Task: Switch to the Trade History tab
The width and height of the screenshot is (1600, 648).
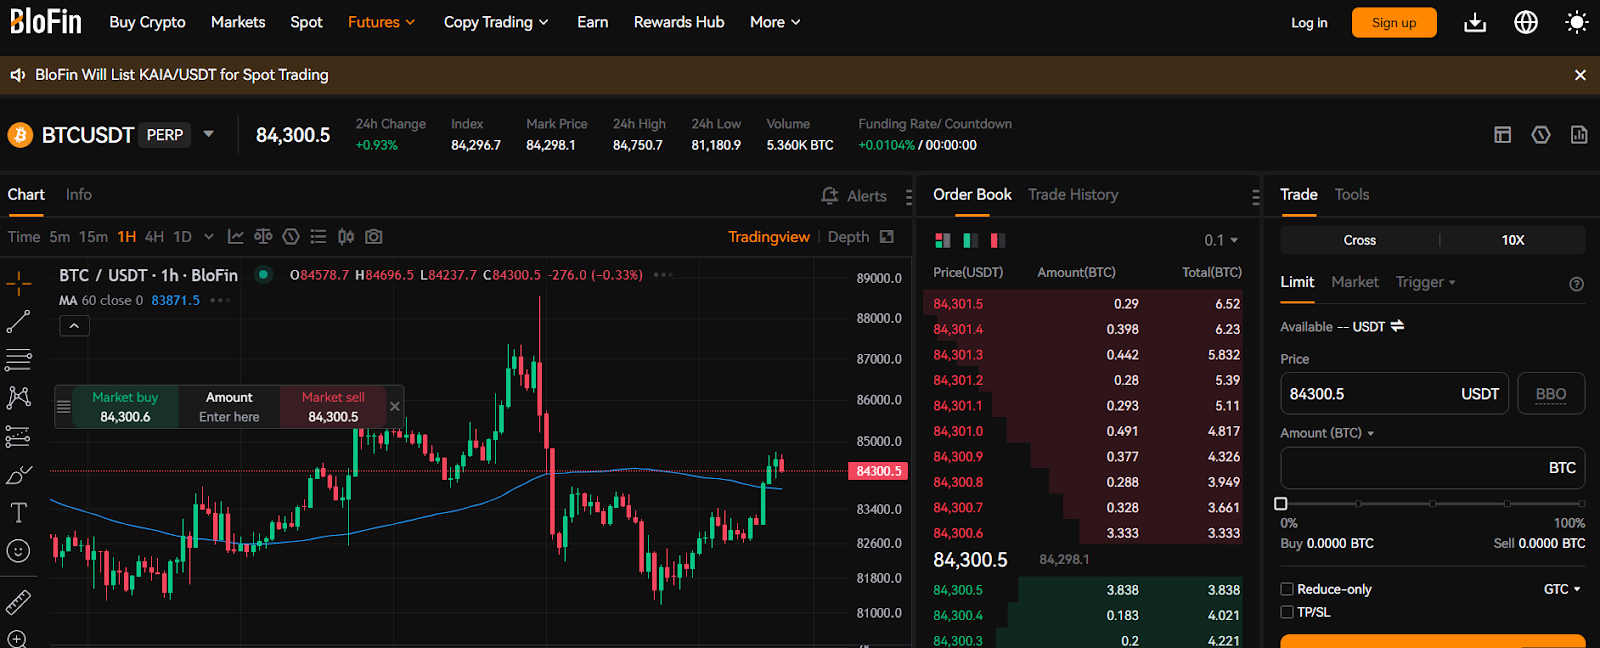Action: coord(1073,195)
